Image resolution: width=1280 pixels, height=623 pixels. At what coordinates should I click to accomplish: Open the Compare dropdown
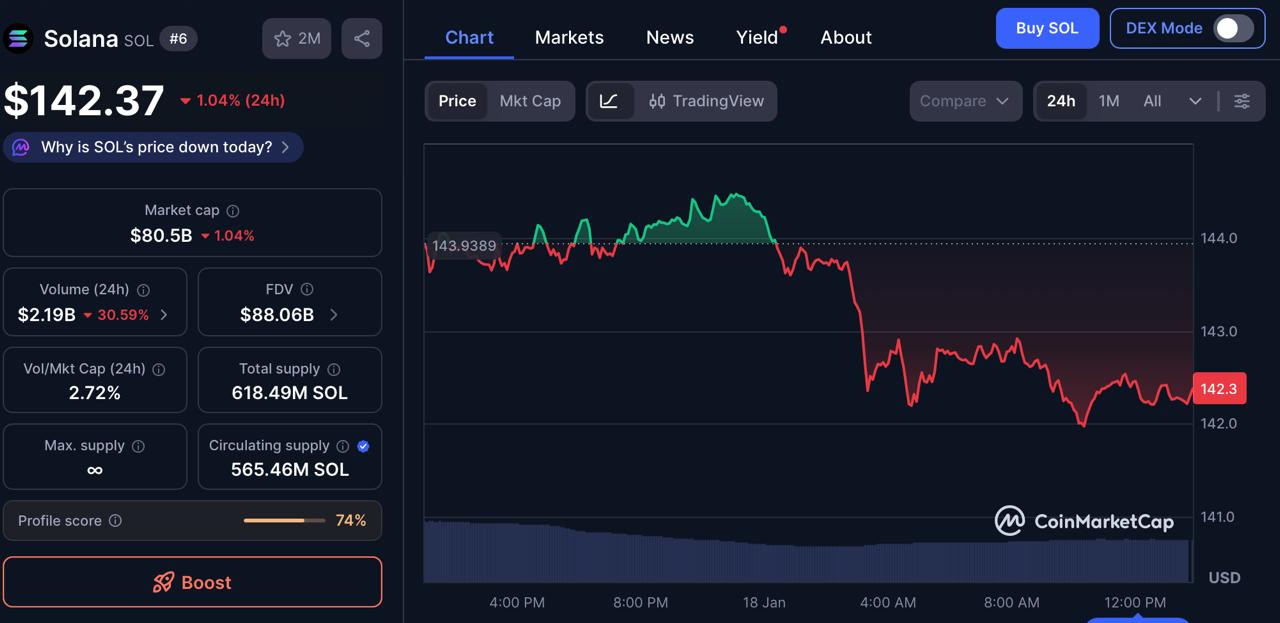click(x=964, y=101)
